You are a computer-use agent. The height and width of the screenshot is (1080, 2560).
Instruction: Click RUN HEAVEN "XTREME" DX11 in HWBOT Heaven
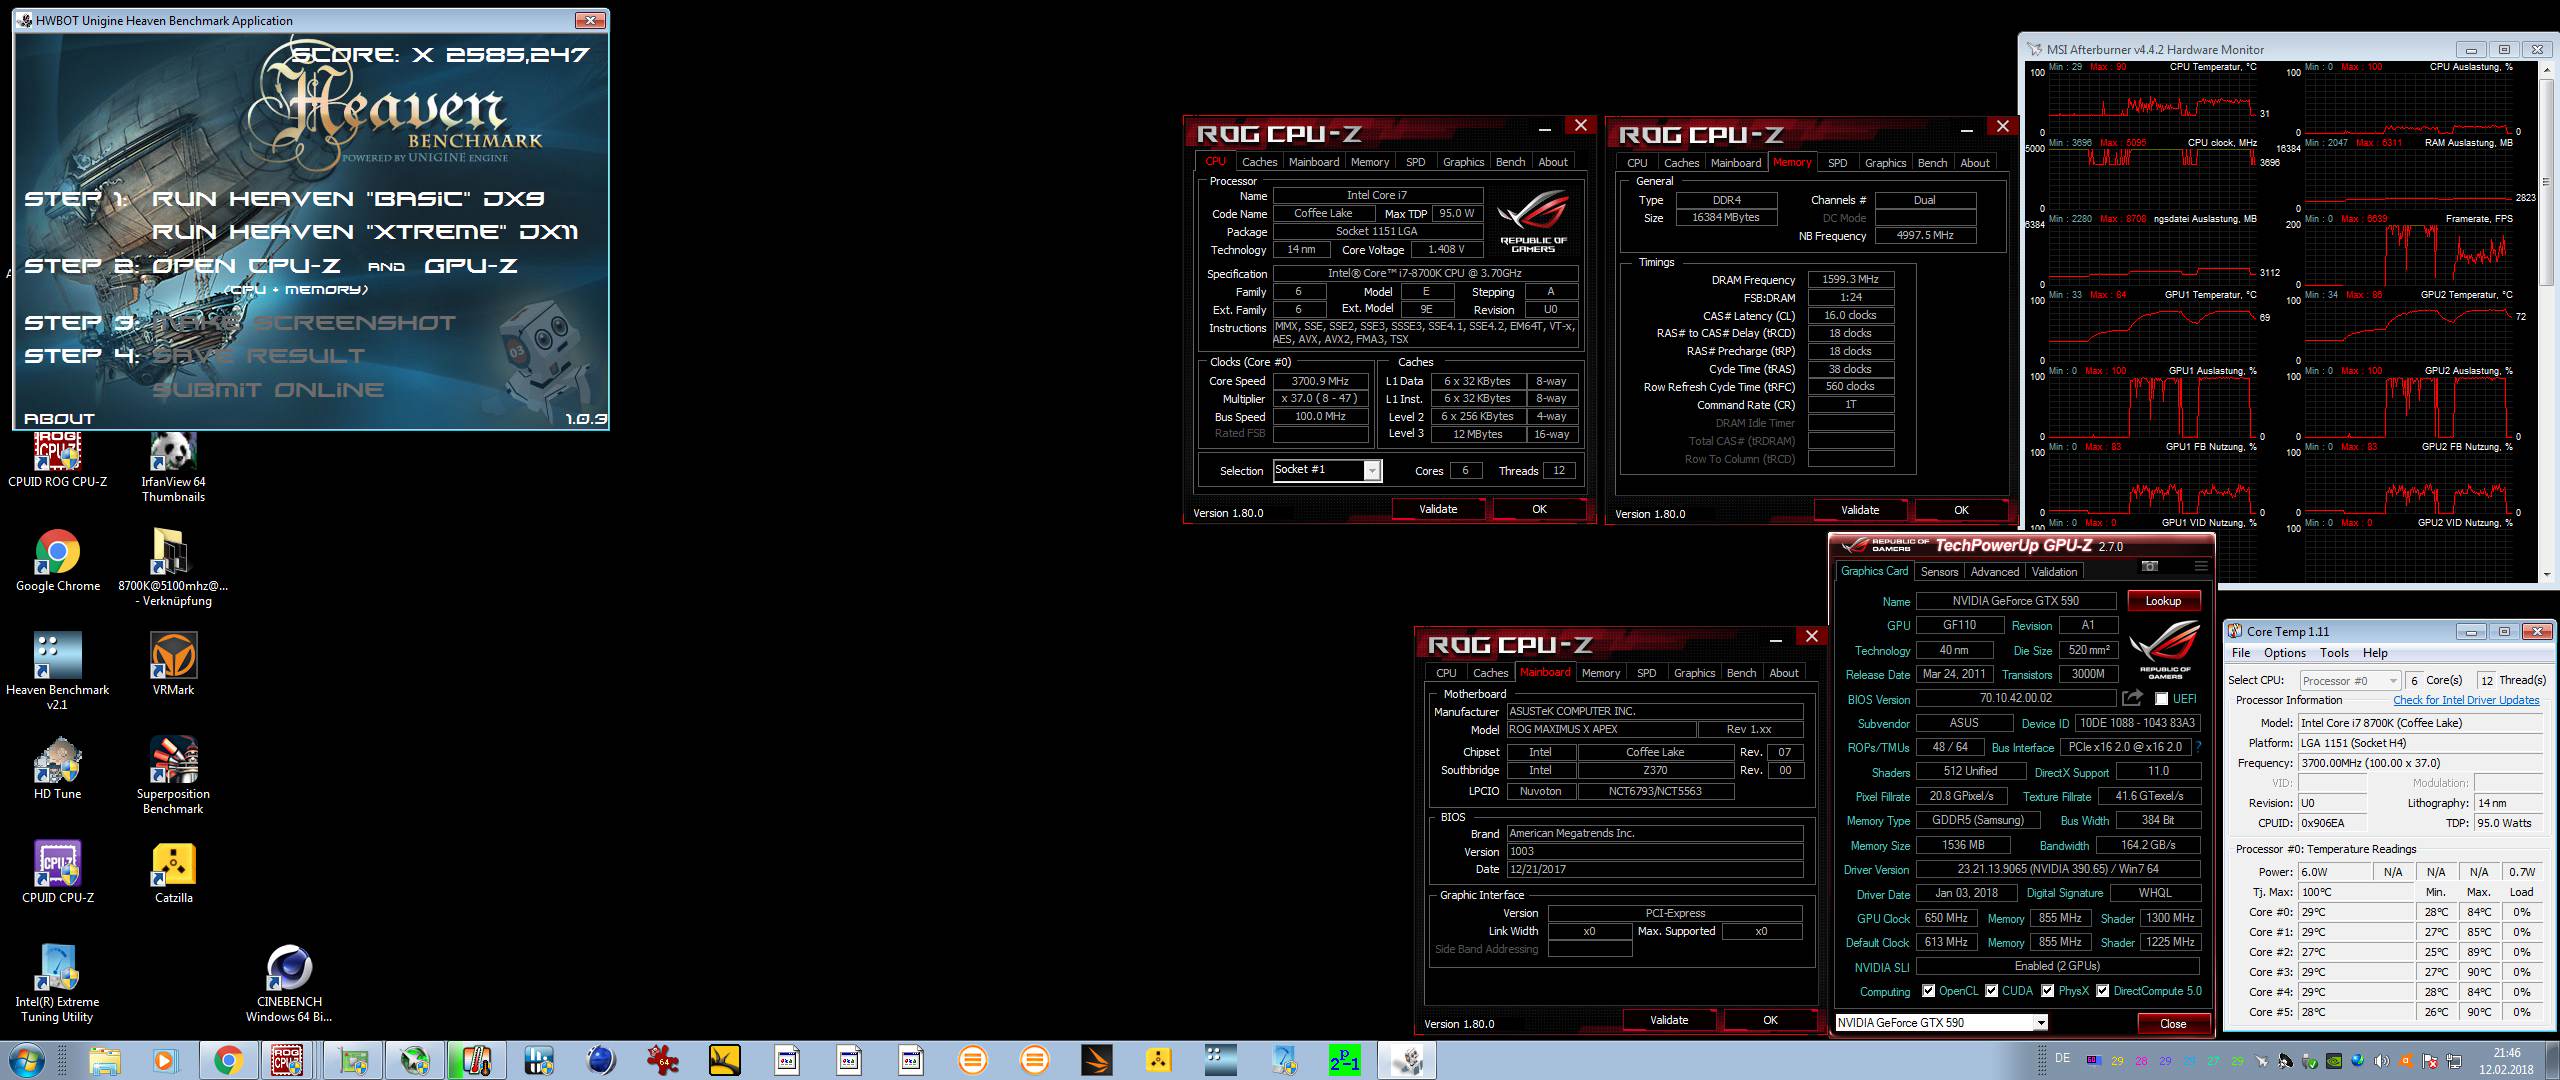coord(365,232)
